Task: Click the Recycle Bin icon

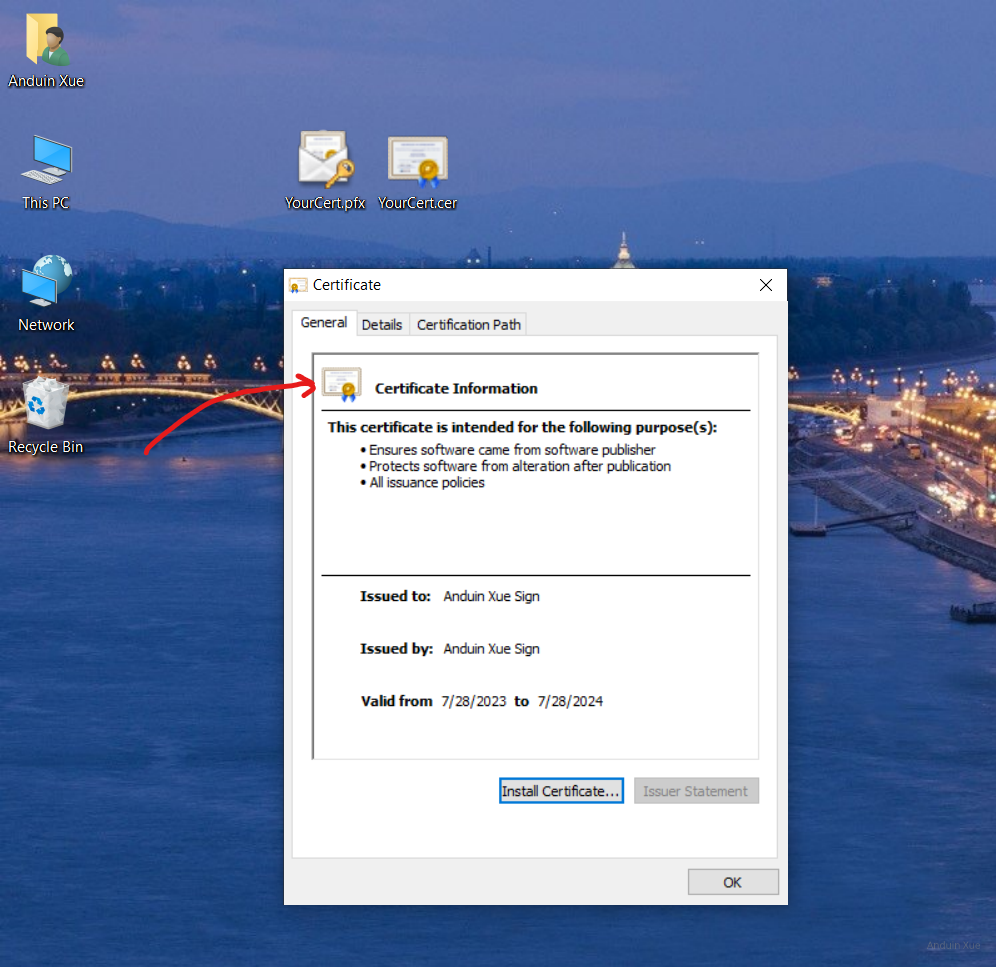Action: point(46,405)
